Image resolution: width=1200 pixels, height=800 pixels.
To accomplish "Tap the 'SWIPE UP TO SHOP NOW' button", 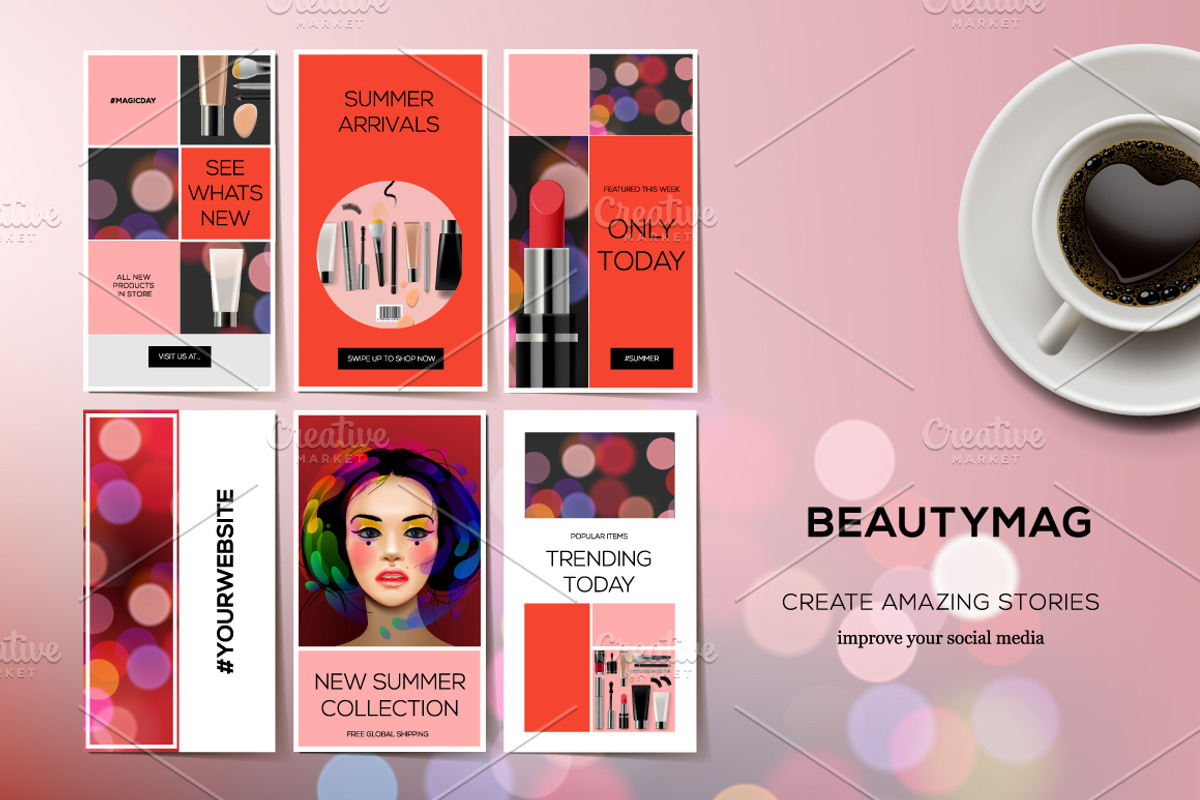I will coord(390,358).
